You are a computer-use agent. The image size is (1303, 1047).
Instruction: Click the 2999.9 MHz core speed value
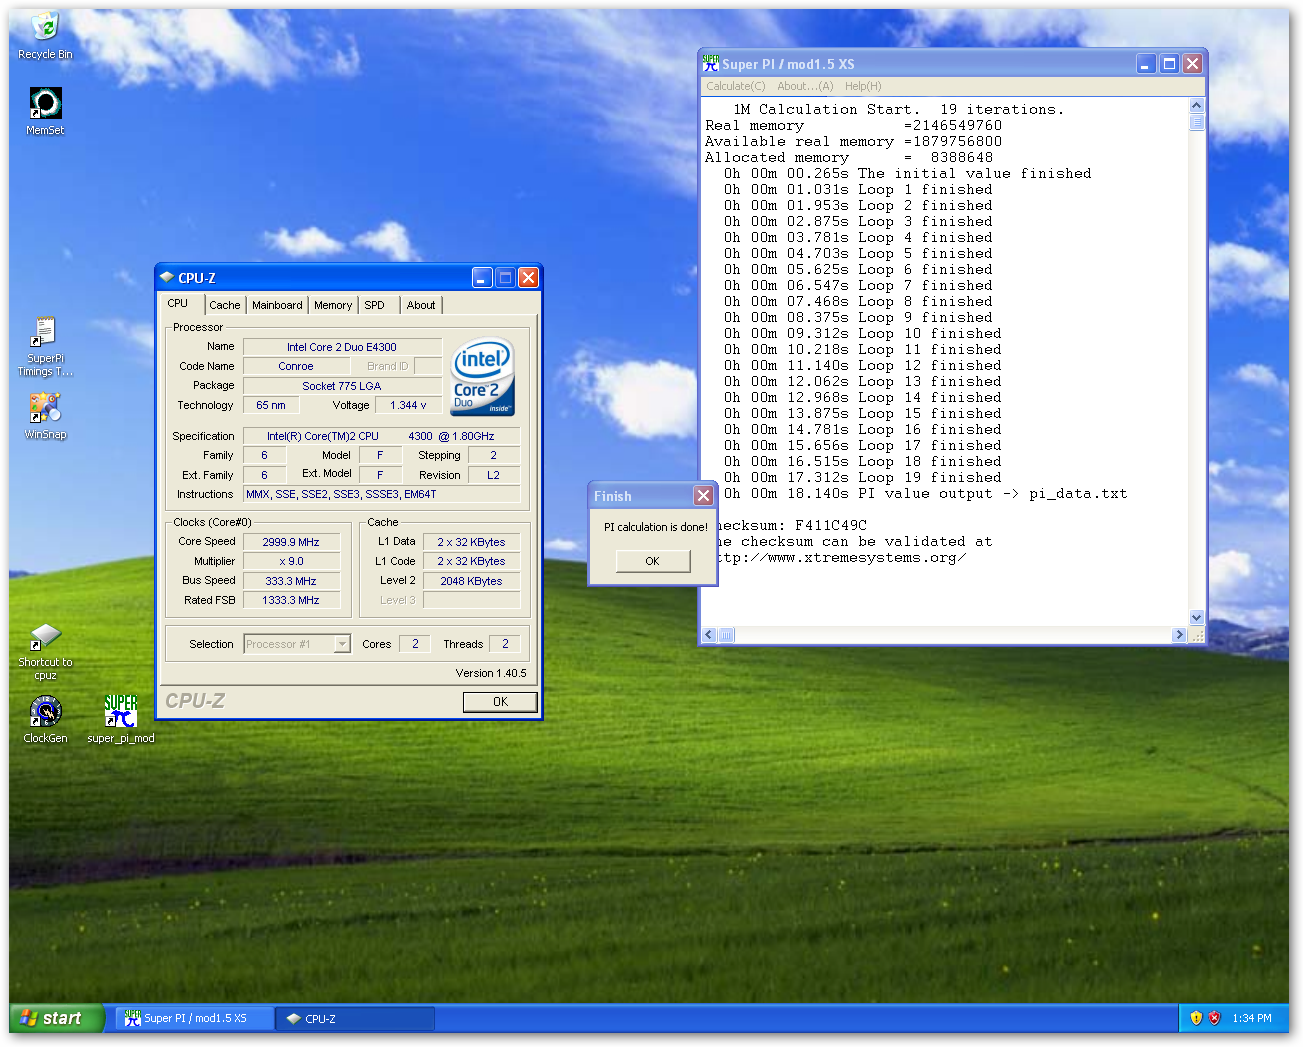pyautogui.click(x=291, y=542)
